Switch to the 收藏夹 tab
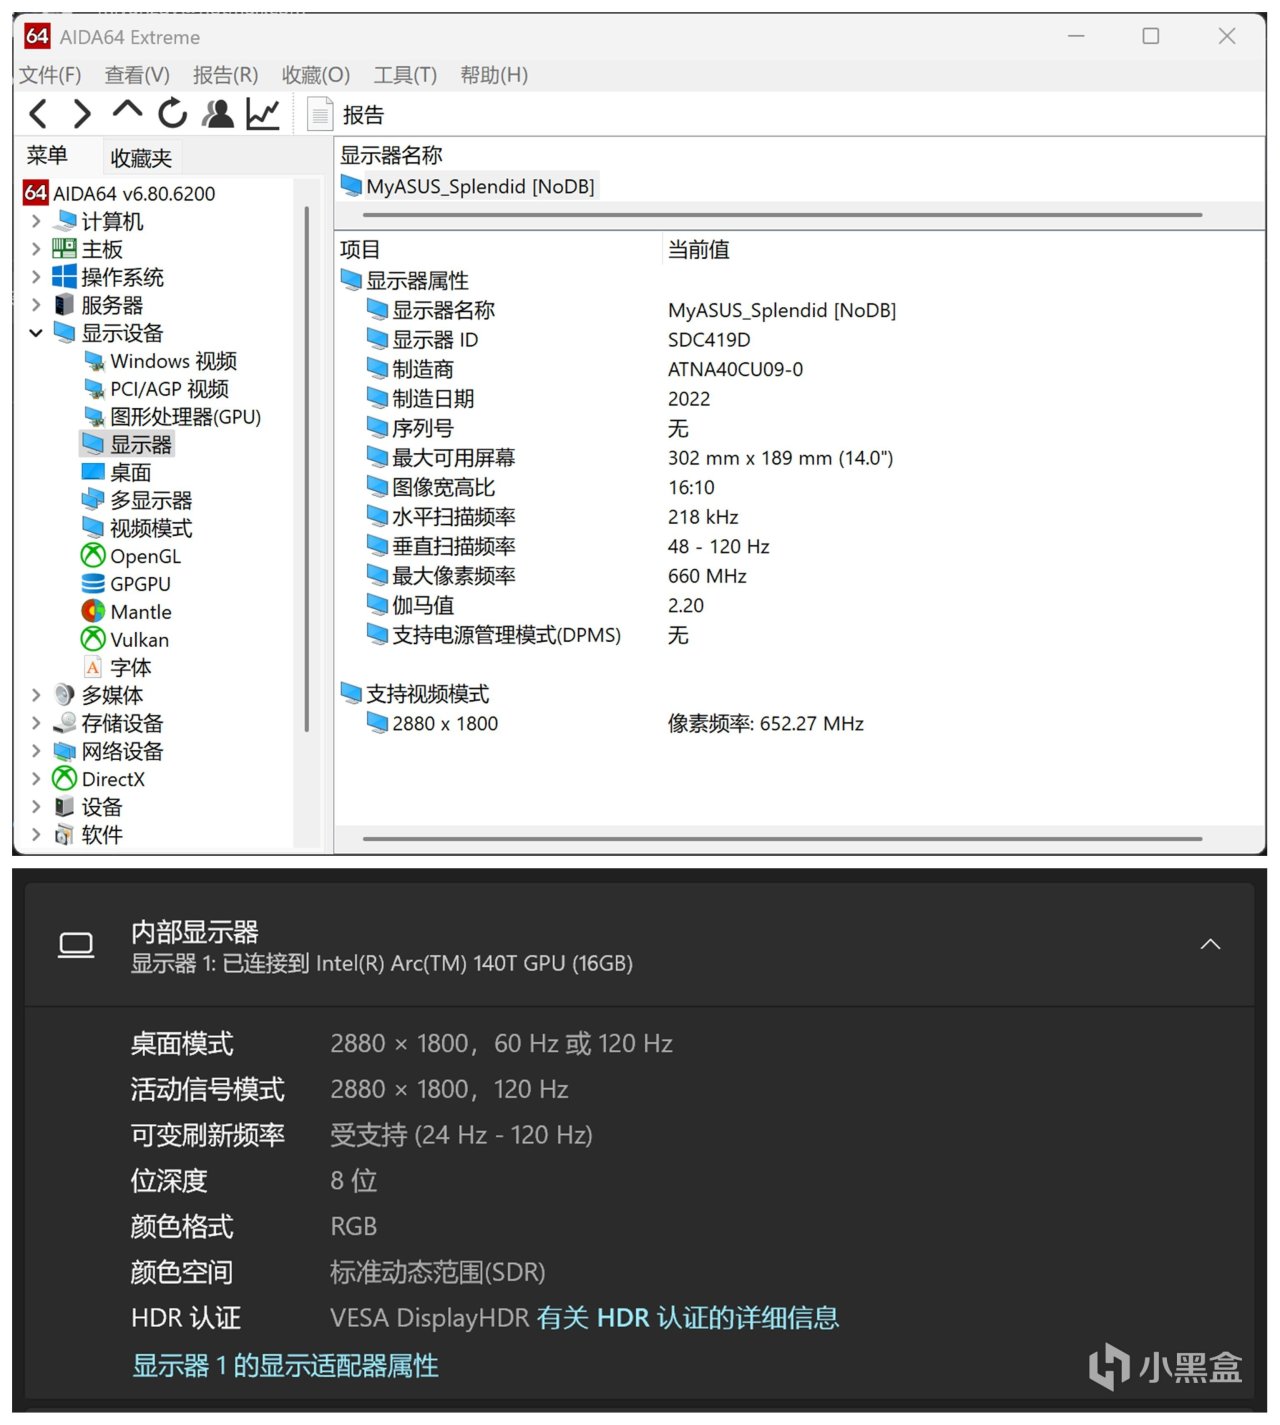This screenshot has height=1425, width=1280. click(x=141, y=158)
